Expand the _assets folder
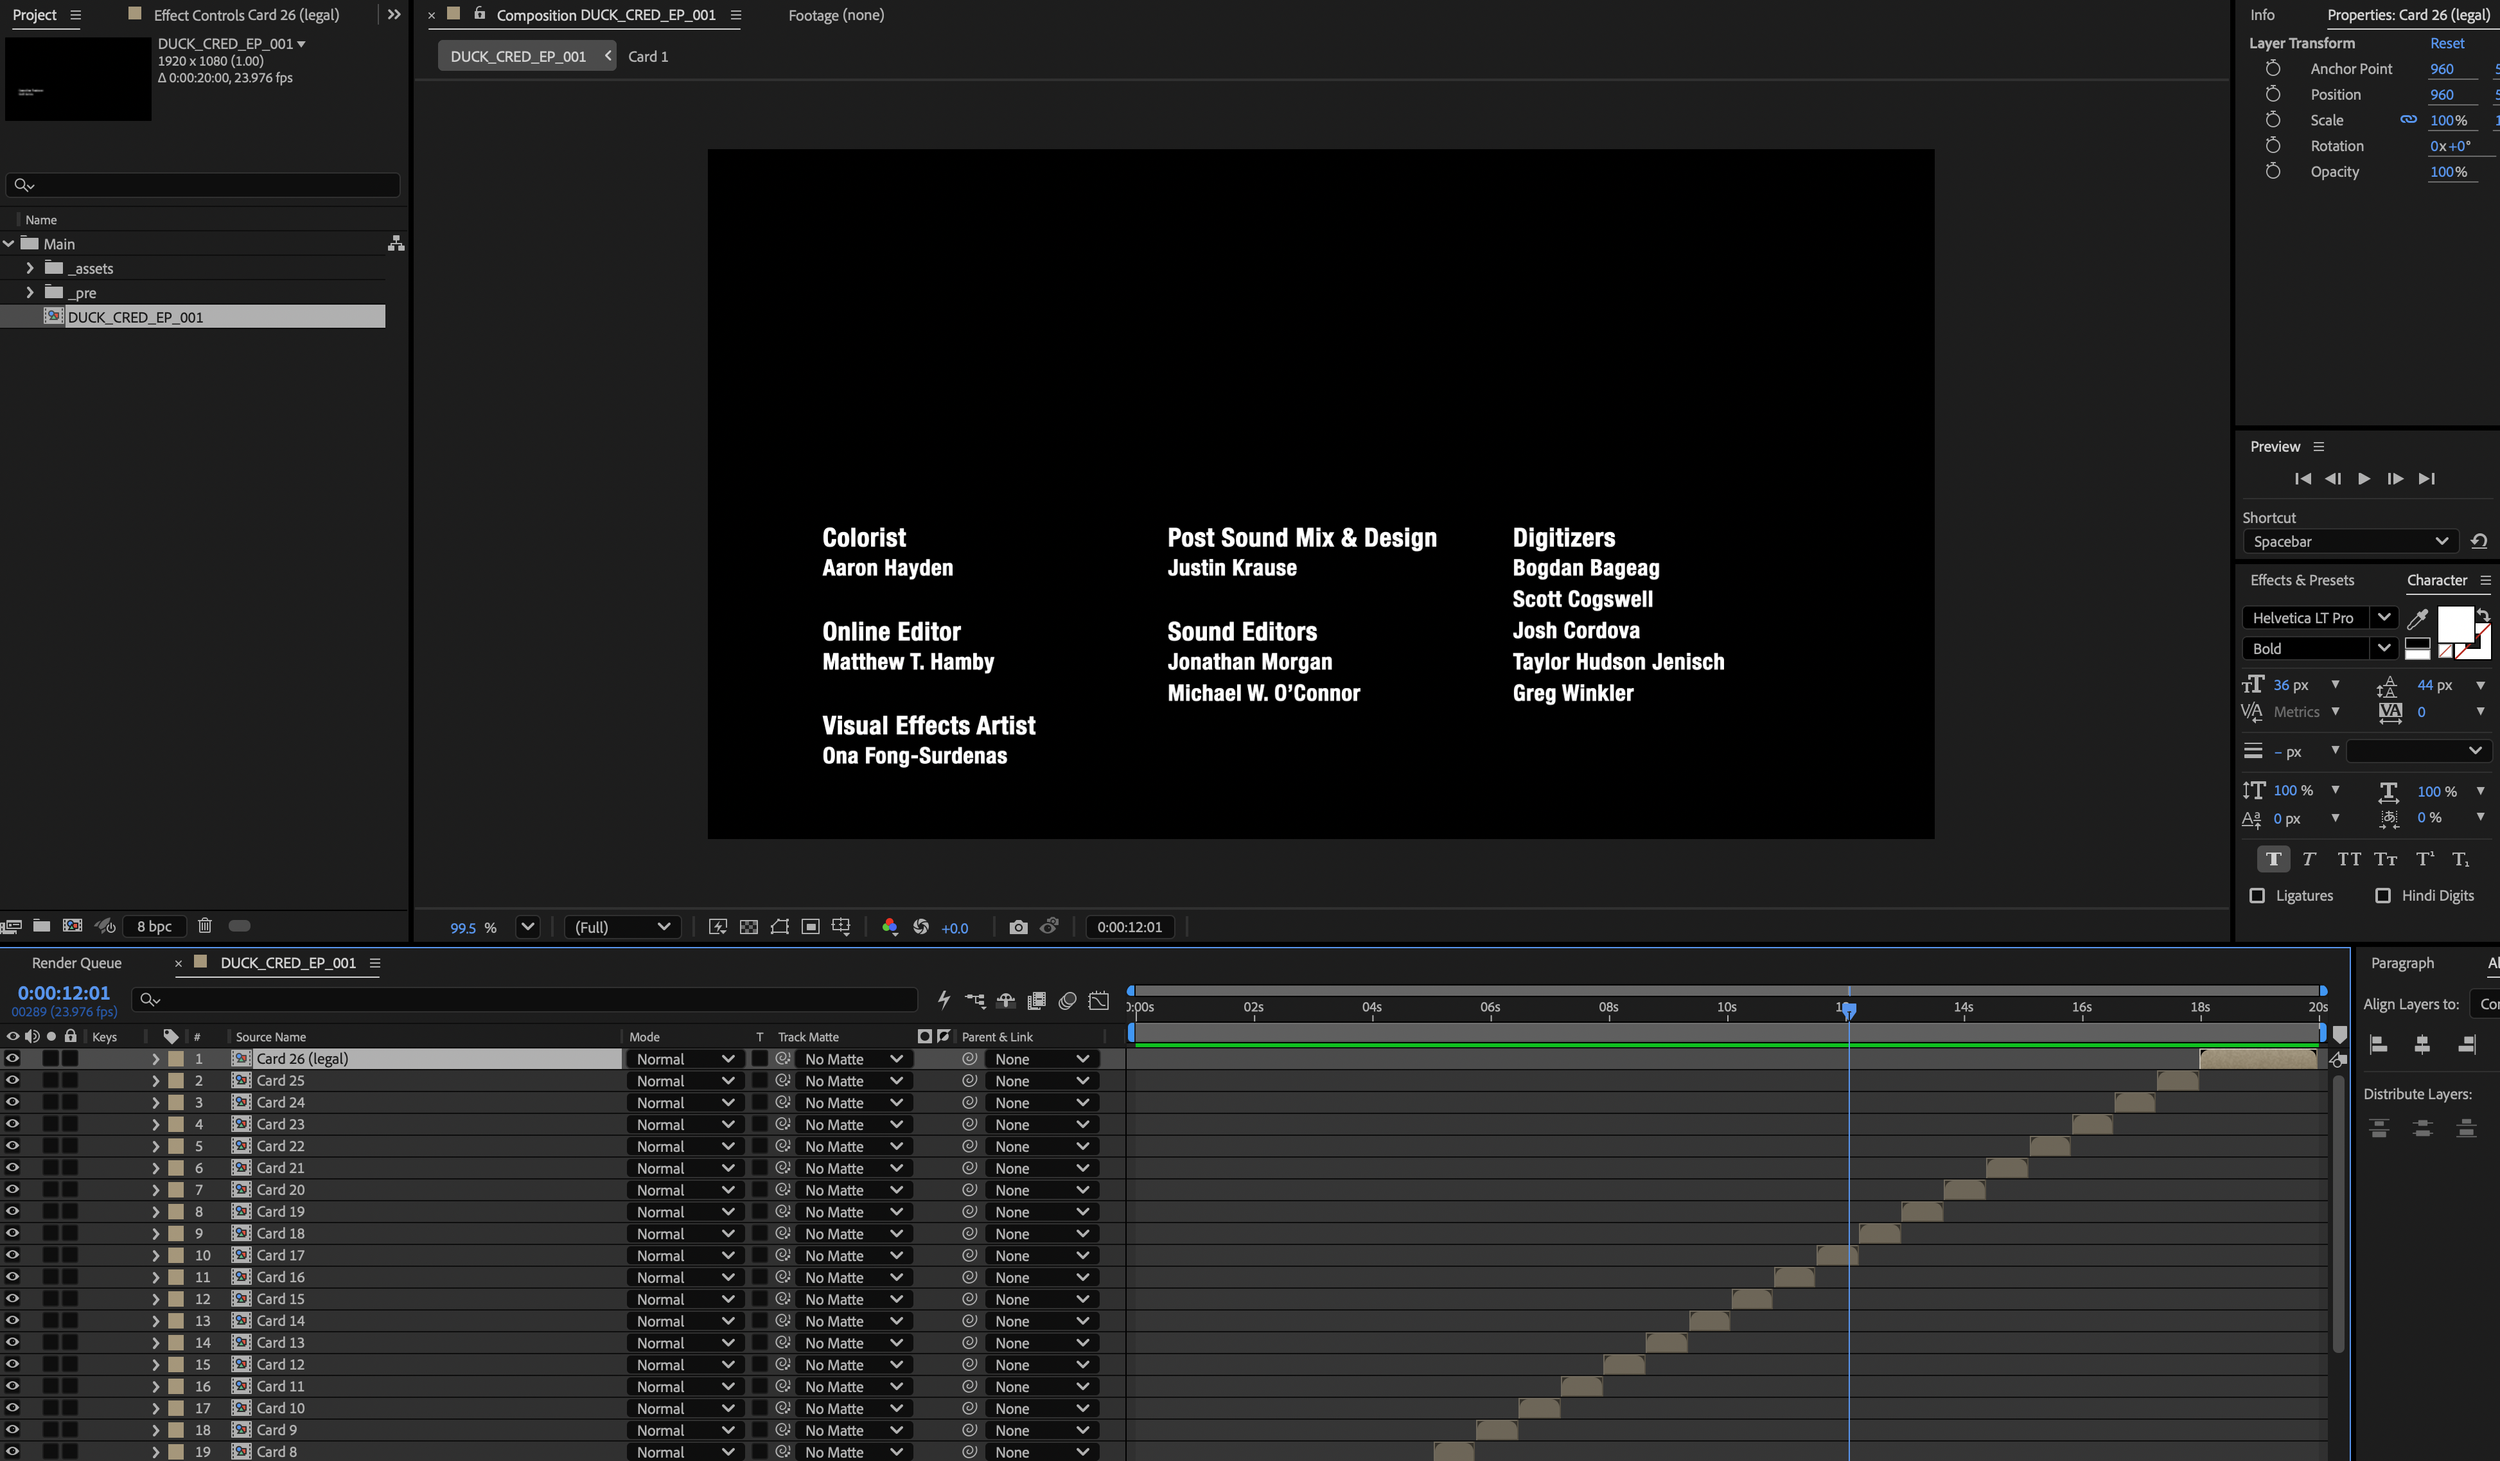2500x1461 pixels. point(30,268)
